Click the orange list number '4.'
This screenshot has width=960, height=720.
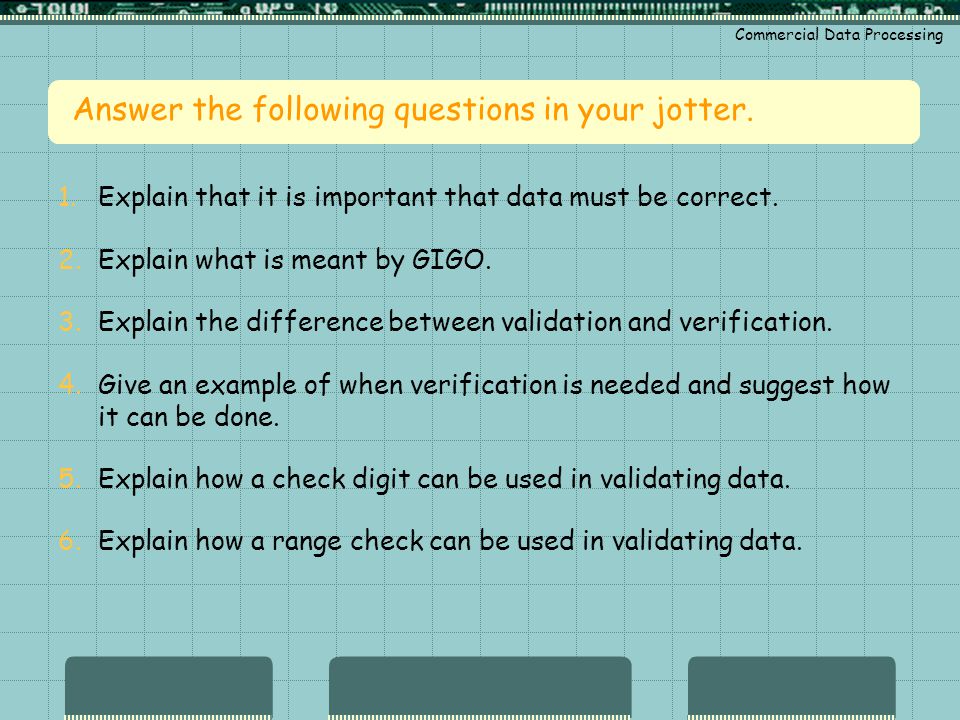coord(70,384)
